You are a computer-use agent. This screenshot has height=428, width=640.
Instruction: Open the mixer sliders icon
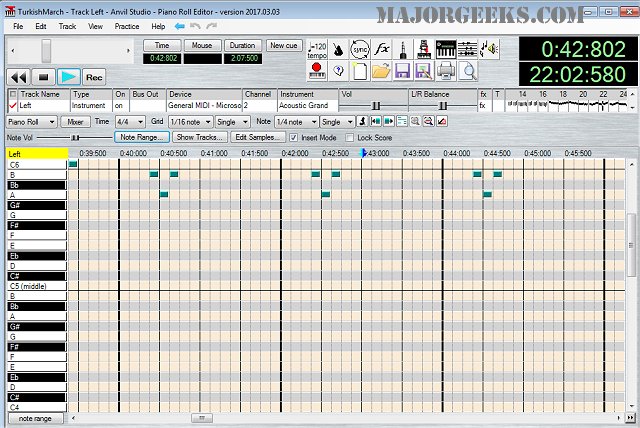[x=467, y=50]
